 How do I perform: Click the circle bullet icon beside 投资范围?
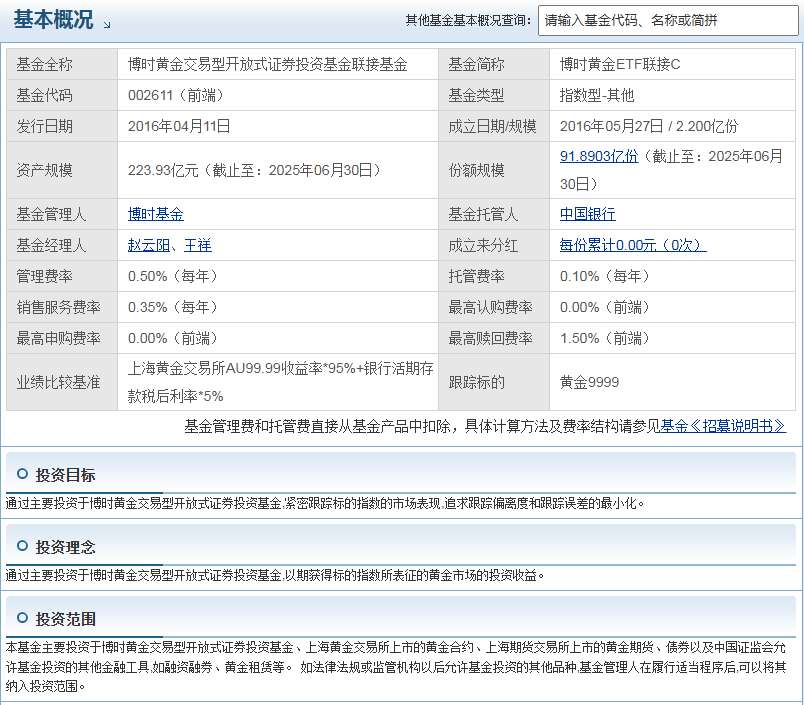pos(22,618)
